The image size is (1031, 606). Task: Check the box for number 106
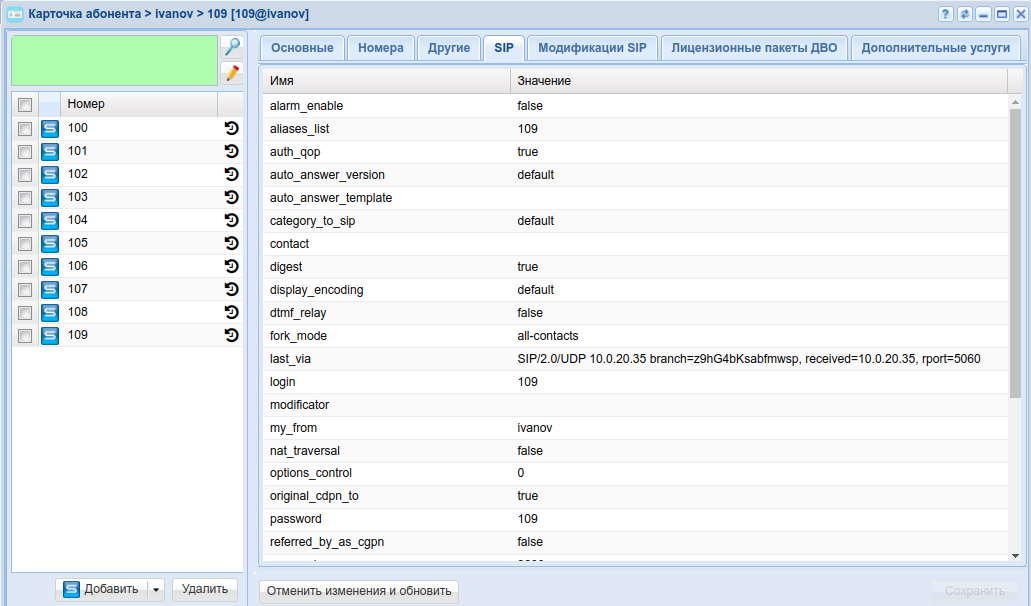[x=25, y=267]
